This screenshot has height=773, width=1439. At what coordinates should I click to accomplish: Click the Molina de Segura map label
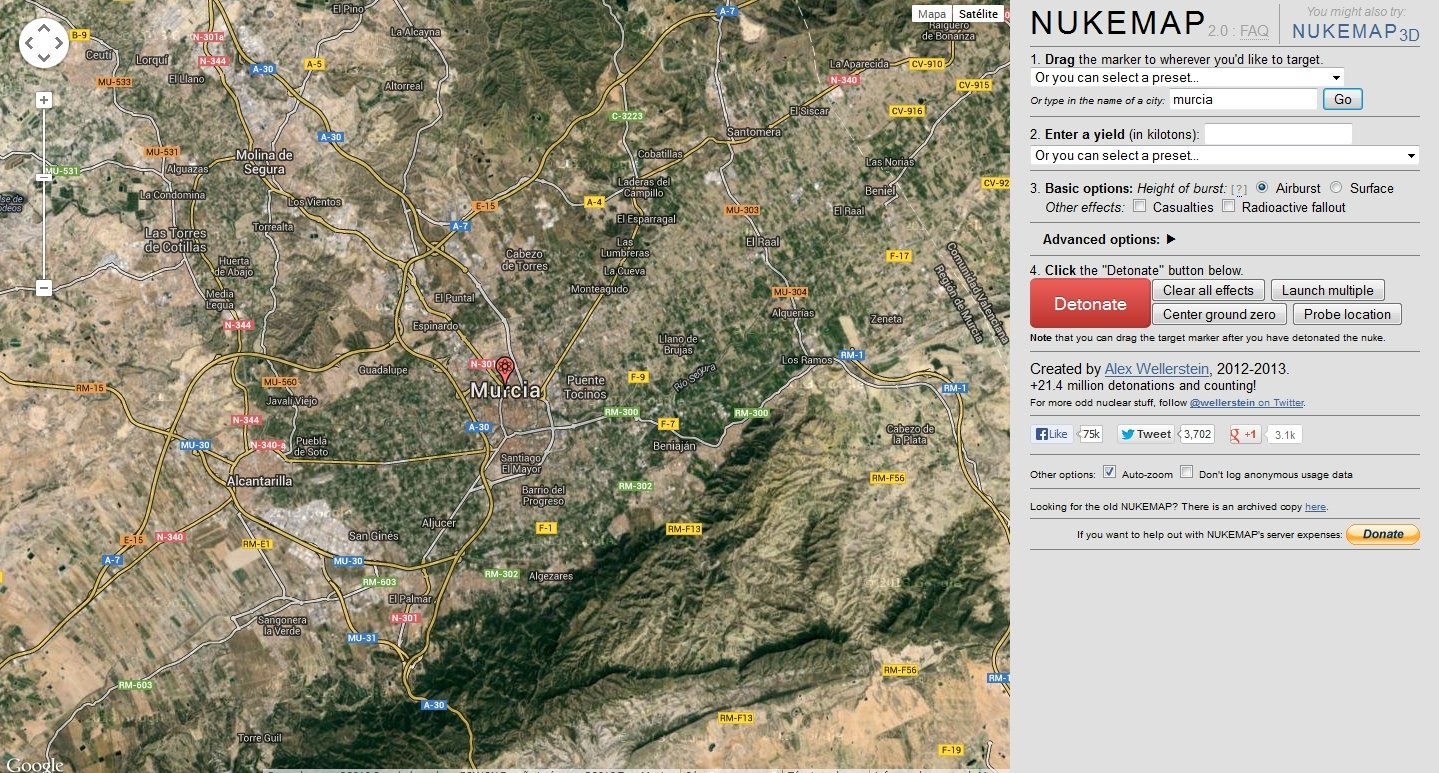click(x=264, y=162)
